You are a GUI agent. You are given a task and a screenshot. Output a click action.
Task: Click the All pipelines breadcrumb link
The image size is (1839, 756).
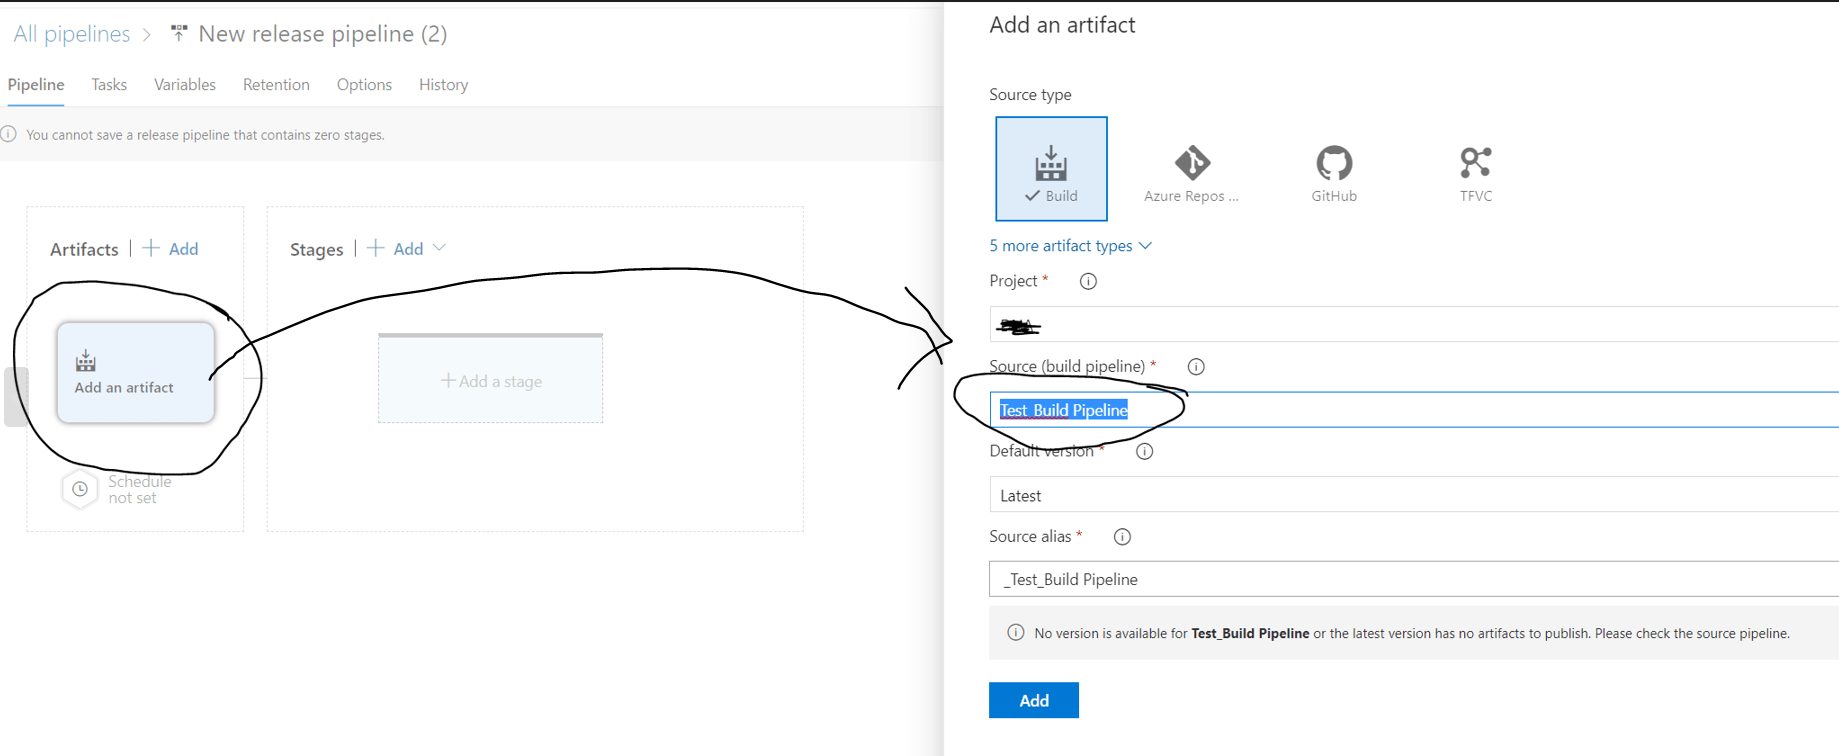[x=71, y=34]
